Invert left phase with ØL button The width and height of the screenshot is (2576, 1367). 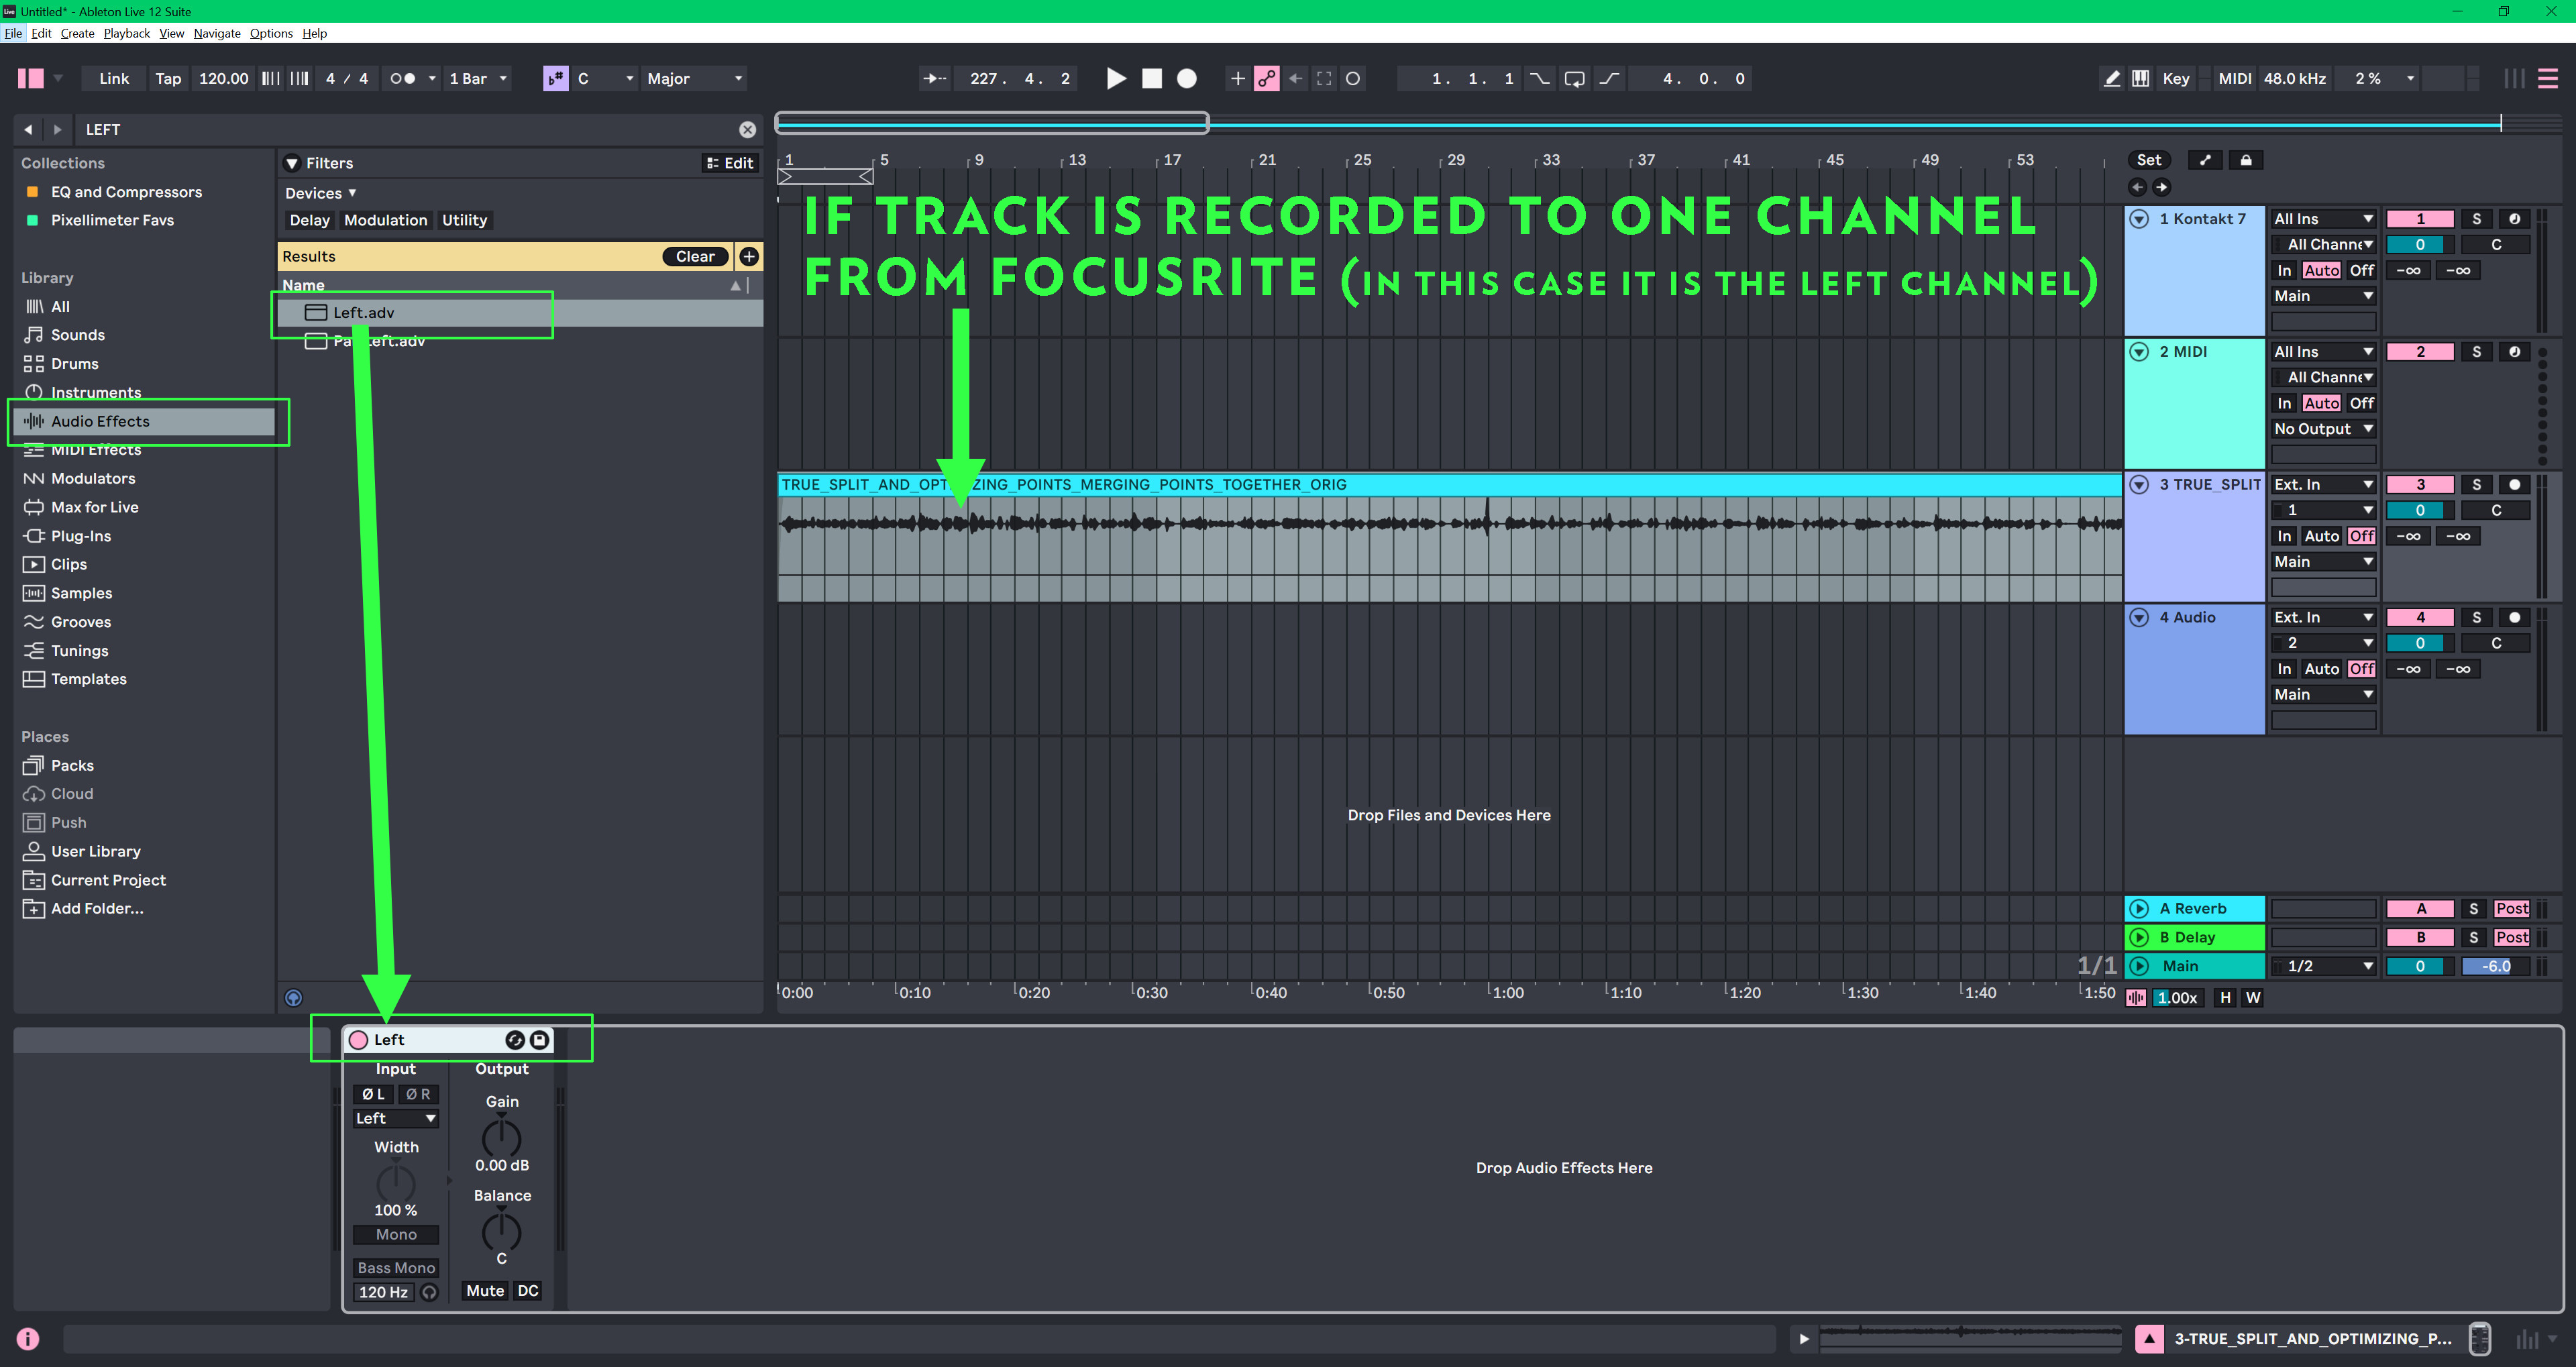[373, 1094]
